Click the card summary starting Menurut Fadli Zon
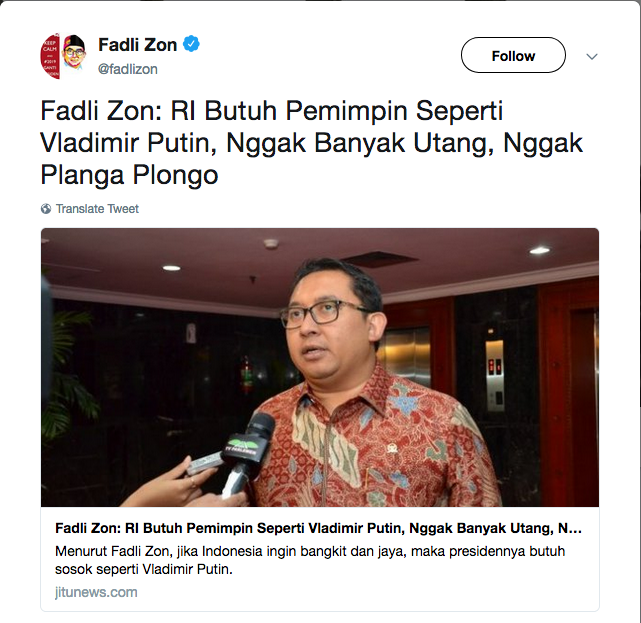 point(310,560)
